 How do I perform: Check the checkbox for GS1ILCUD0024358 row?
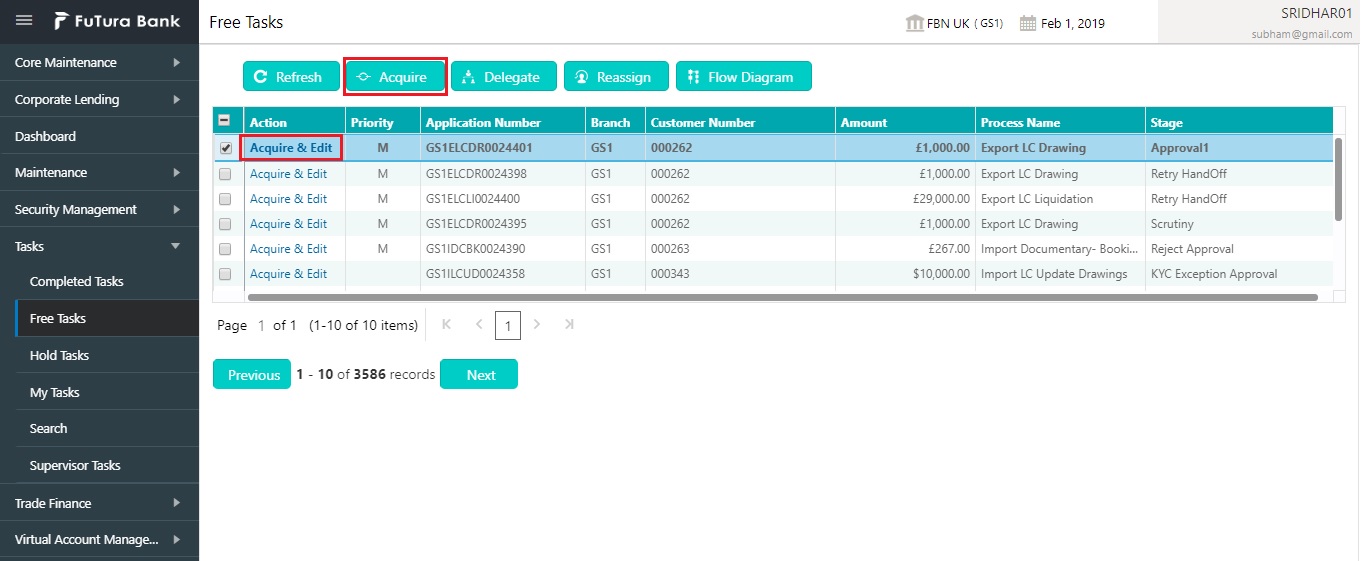coord(225,274)
